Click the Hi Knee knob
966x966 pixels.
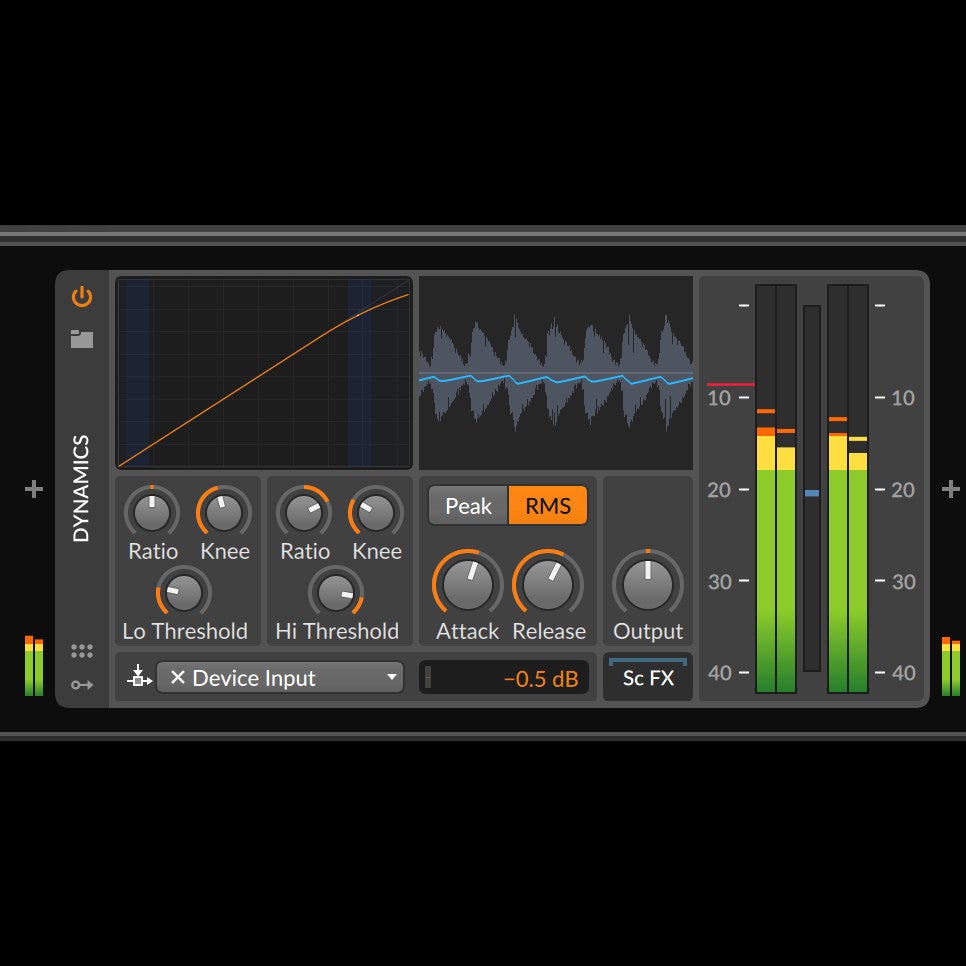tap(376, 512)
